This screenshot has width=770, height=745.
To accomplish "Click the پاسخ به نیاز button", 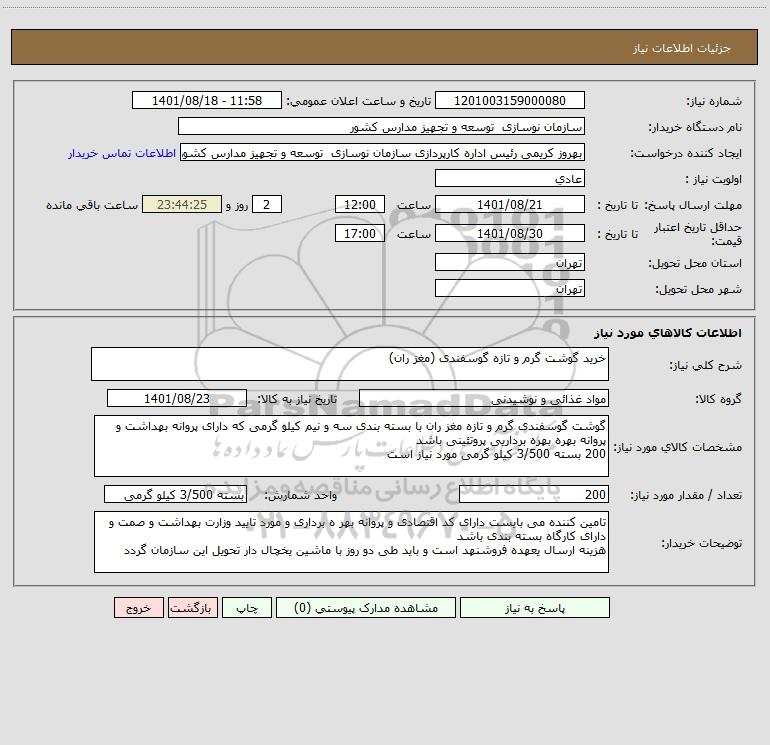I will (x=535, y=608).
